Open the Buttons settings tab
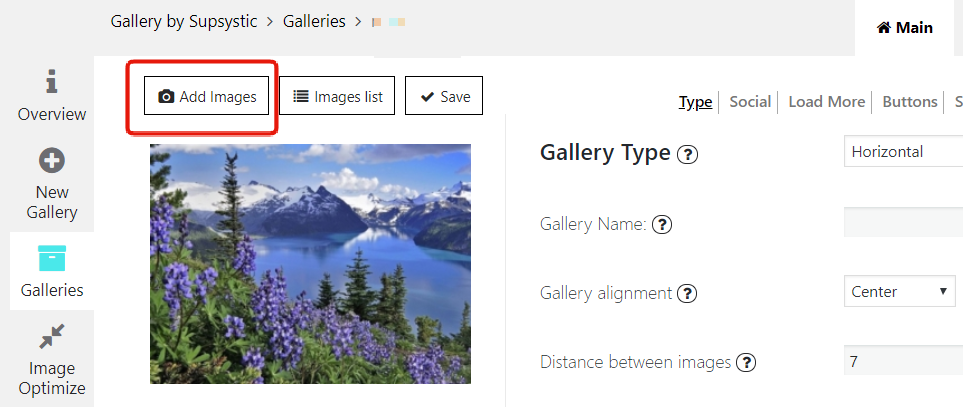This screenshot has height=407, width=963. pyautogui.click(x=910, y=101)
